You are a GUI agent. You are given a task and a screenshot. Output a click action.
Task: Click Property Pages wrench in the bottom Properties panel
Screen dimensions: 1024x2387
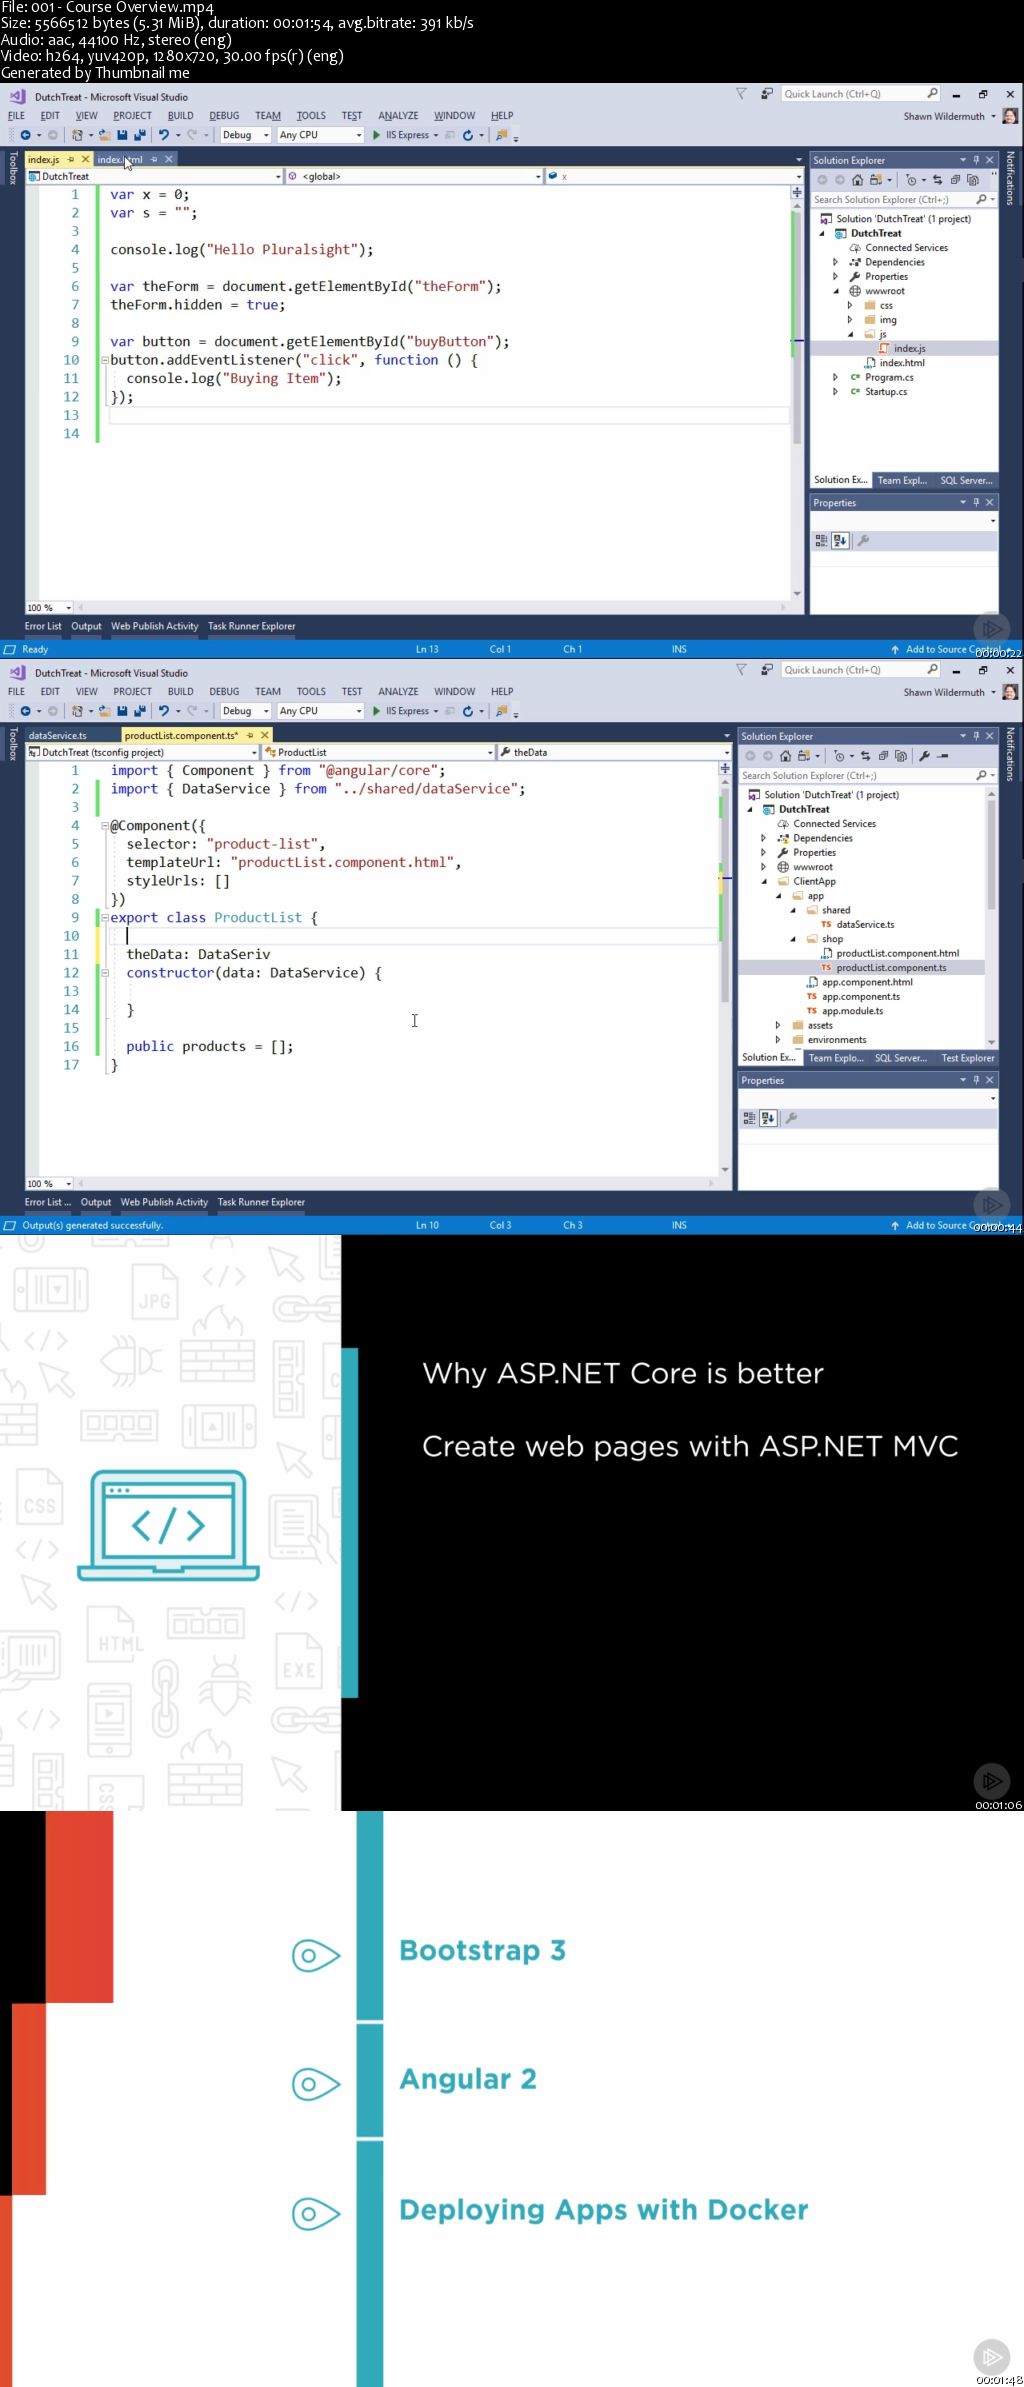click(791, 1118)
